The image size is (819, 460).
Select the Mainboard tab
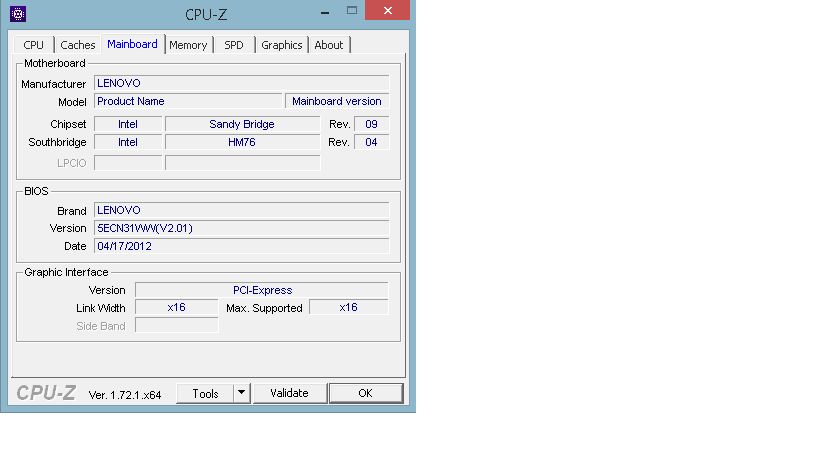coord(132,44)
